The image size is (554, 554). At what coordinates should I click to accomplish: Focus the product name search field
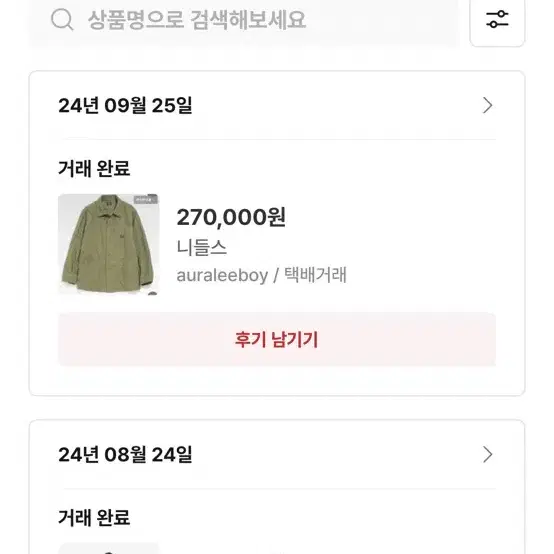click(244, 21)
